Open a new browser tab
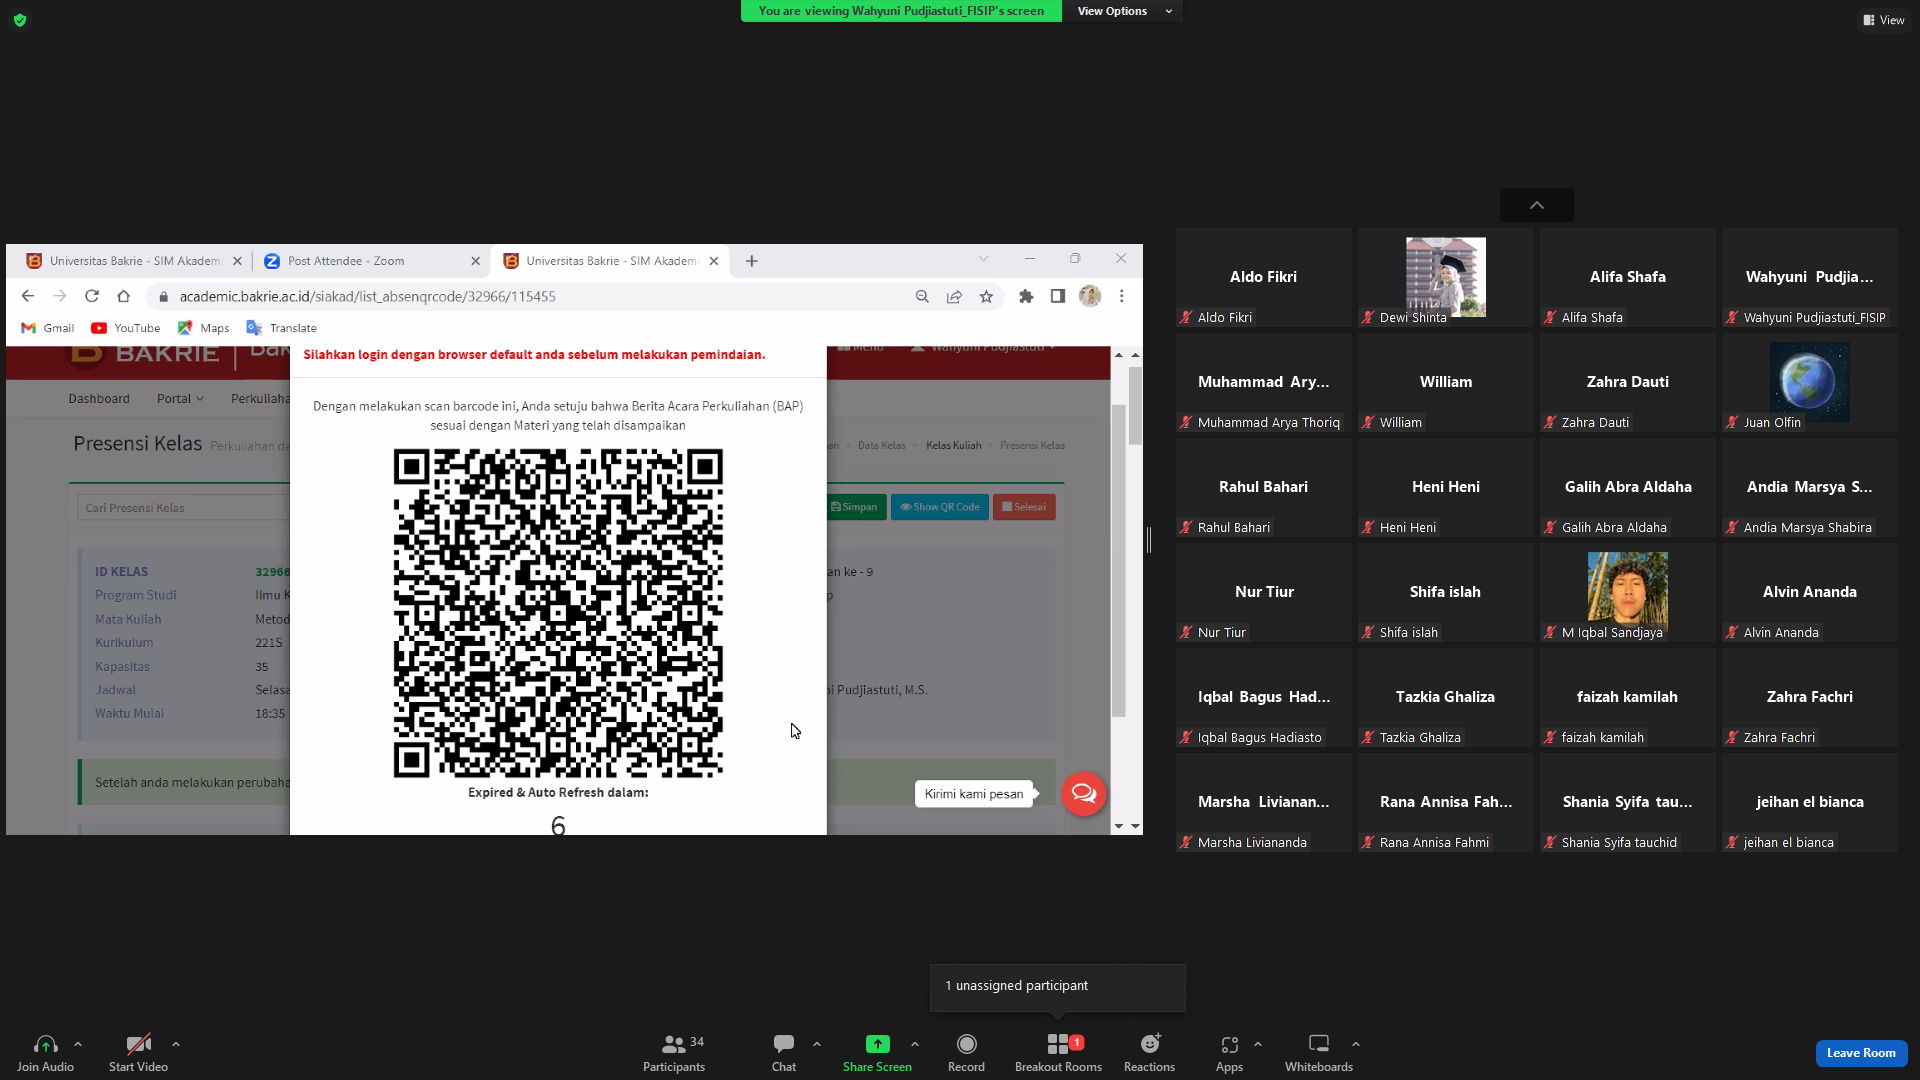The height and width of the screenshot is (1080, 1920). [x=752, y=261]
